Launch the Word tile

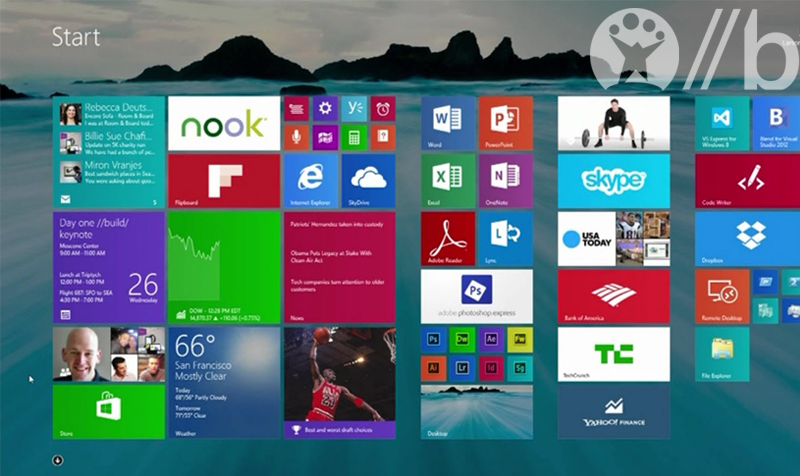point(448,123)
